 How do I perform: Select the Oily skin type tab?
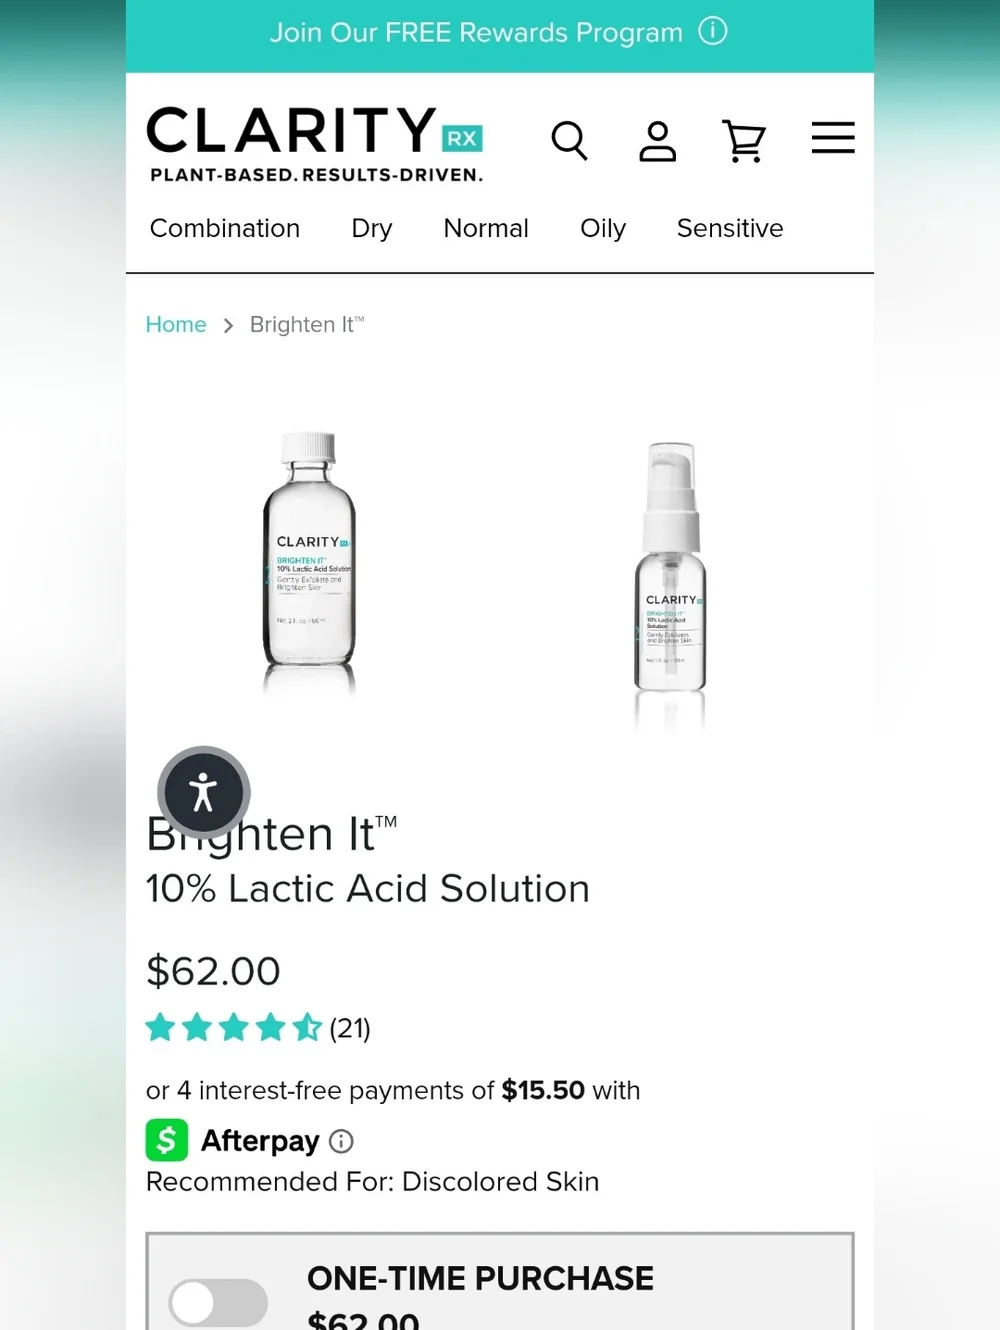click(x=603, y=228)
